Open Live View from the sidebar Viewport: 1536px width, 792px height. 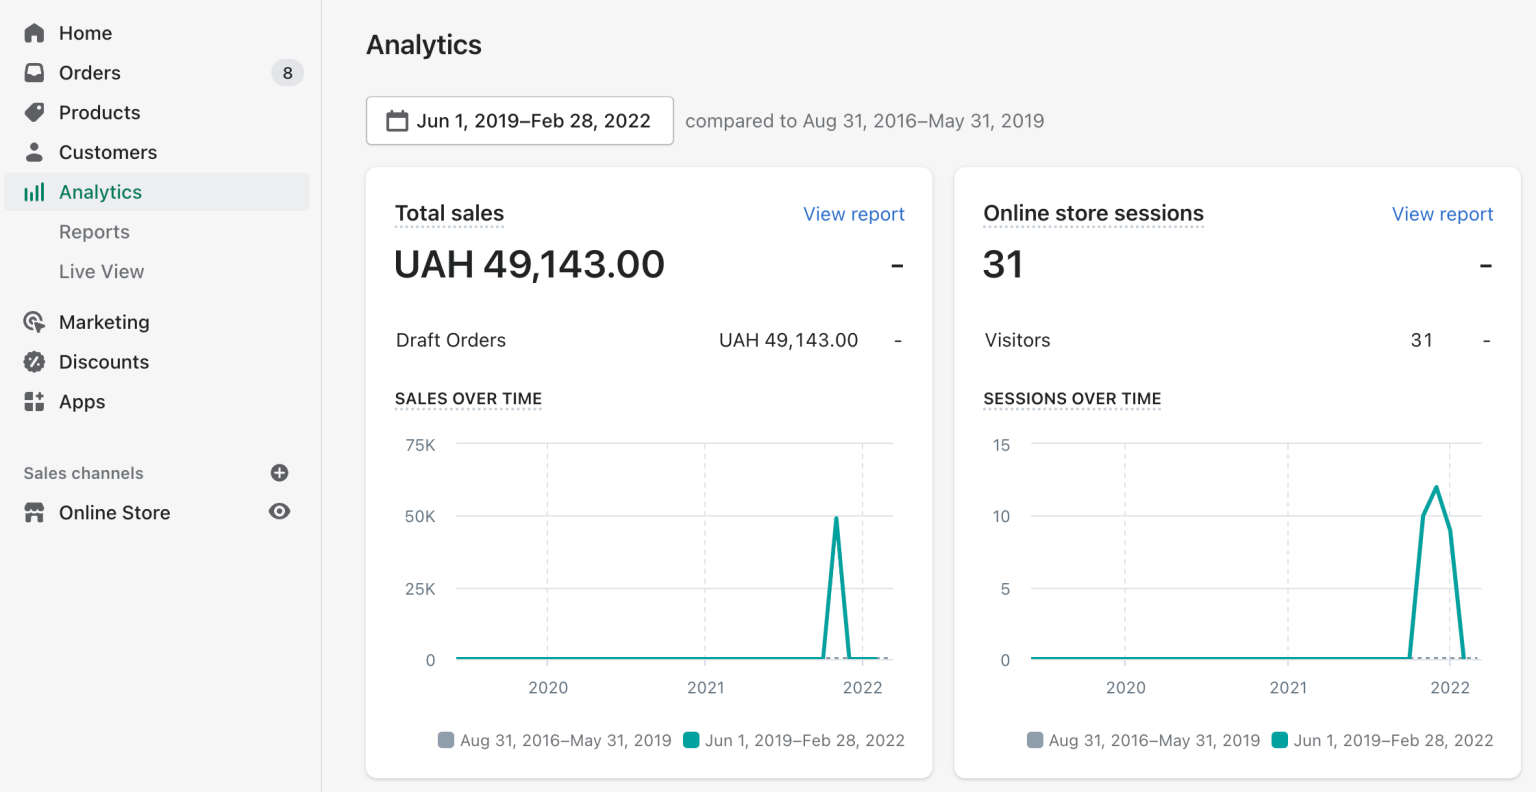(101, 271)
